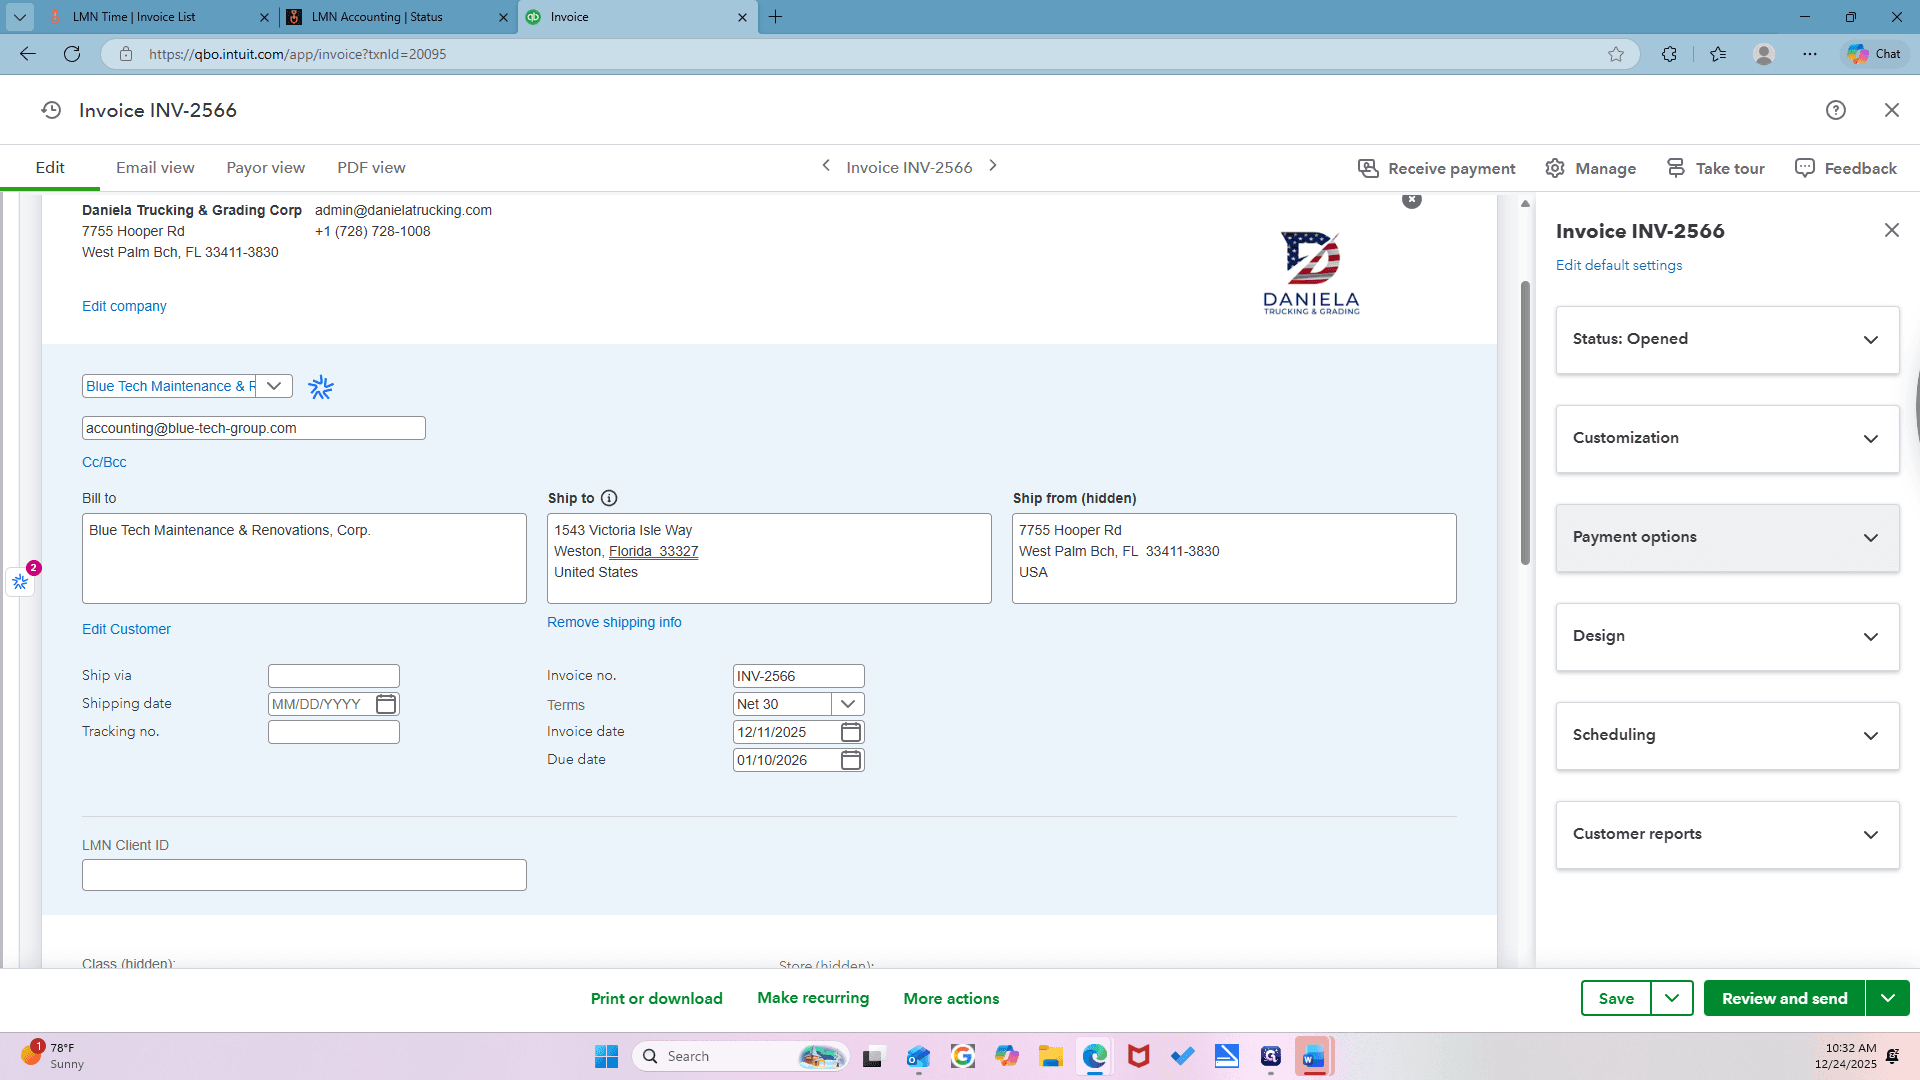Expand Scheduling section

pos(1728,736)
